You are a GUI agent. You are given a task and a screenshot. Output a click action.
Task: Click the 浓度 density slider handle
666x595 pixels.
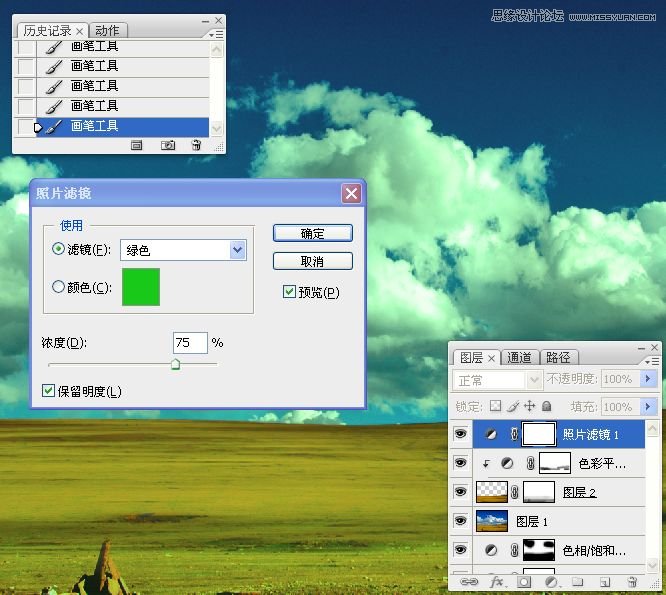tap(175, 364)
